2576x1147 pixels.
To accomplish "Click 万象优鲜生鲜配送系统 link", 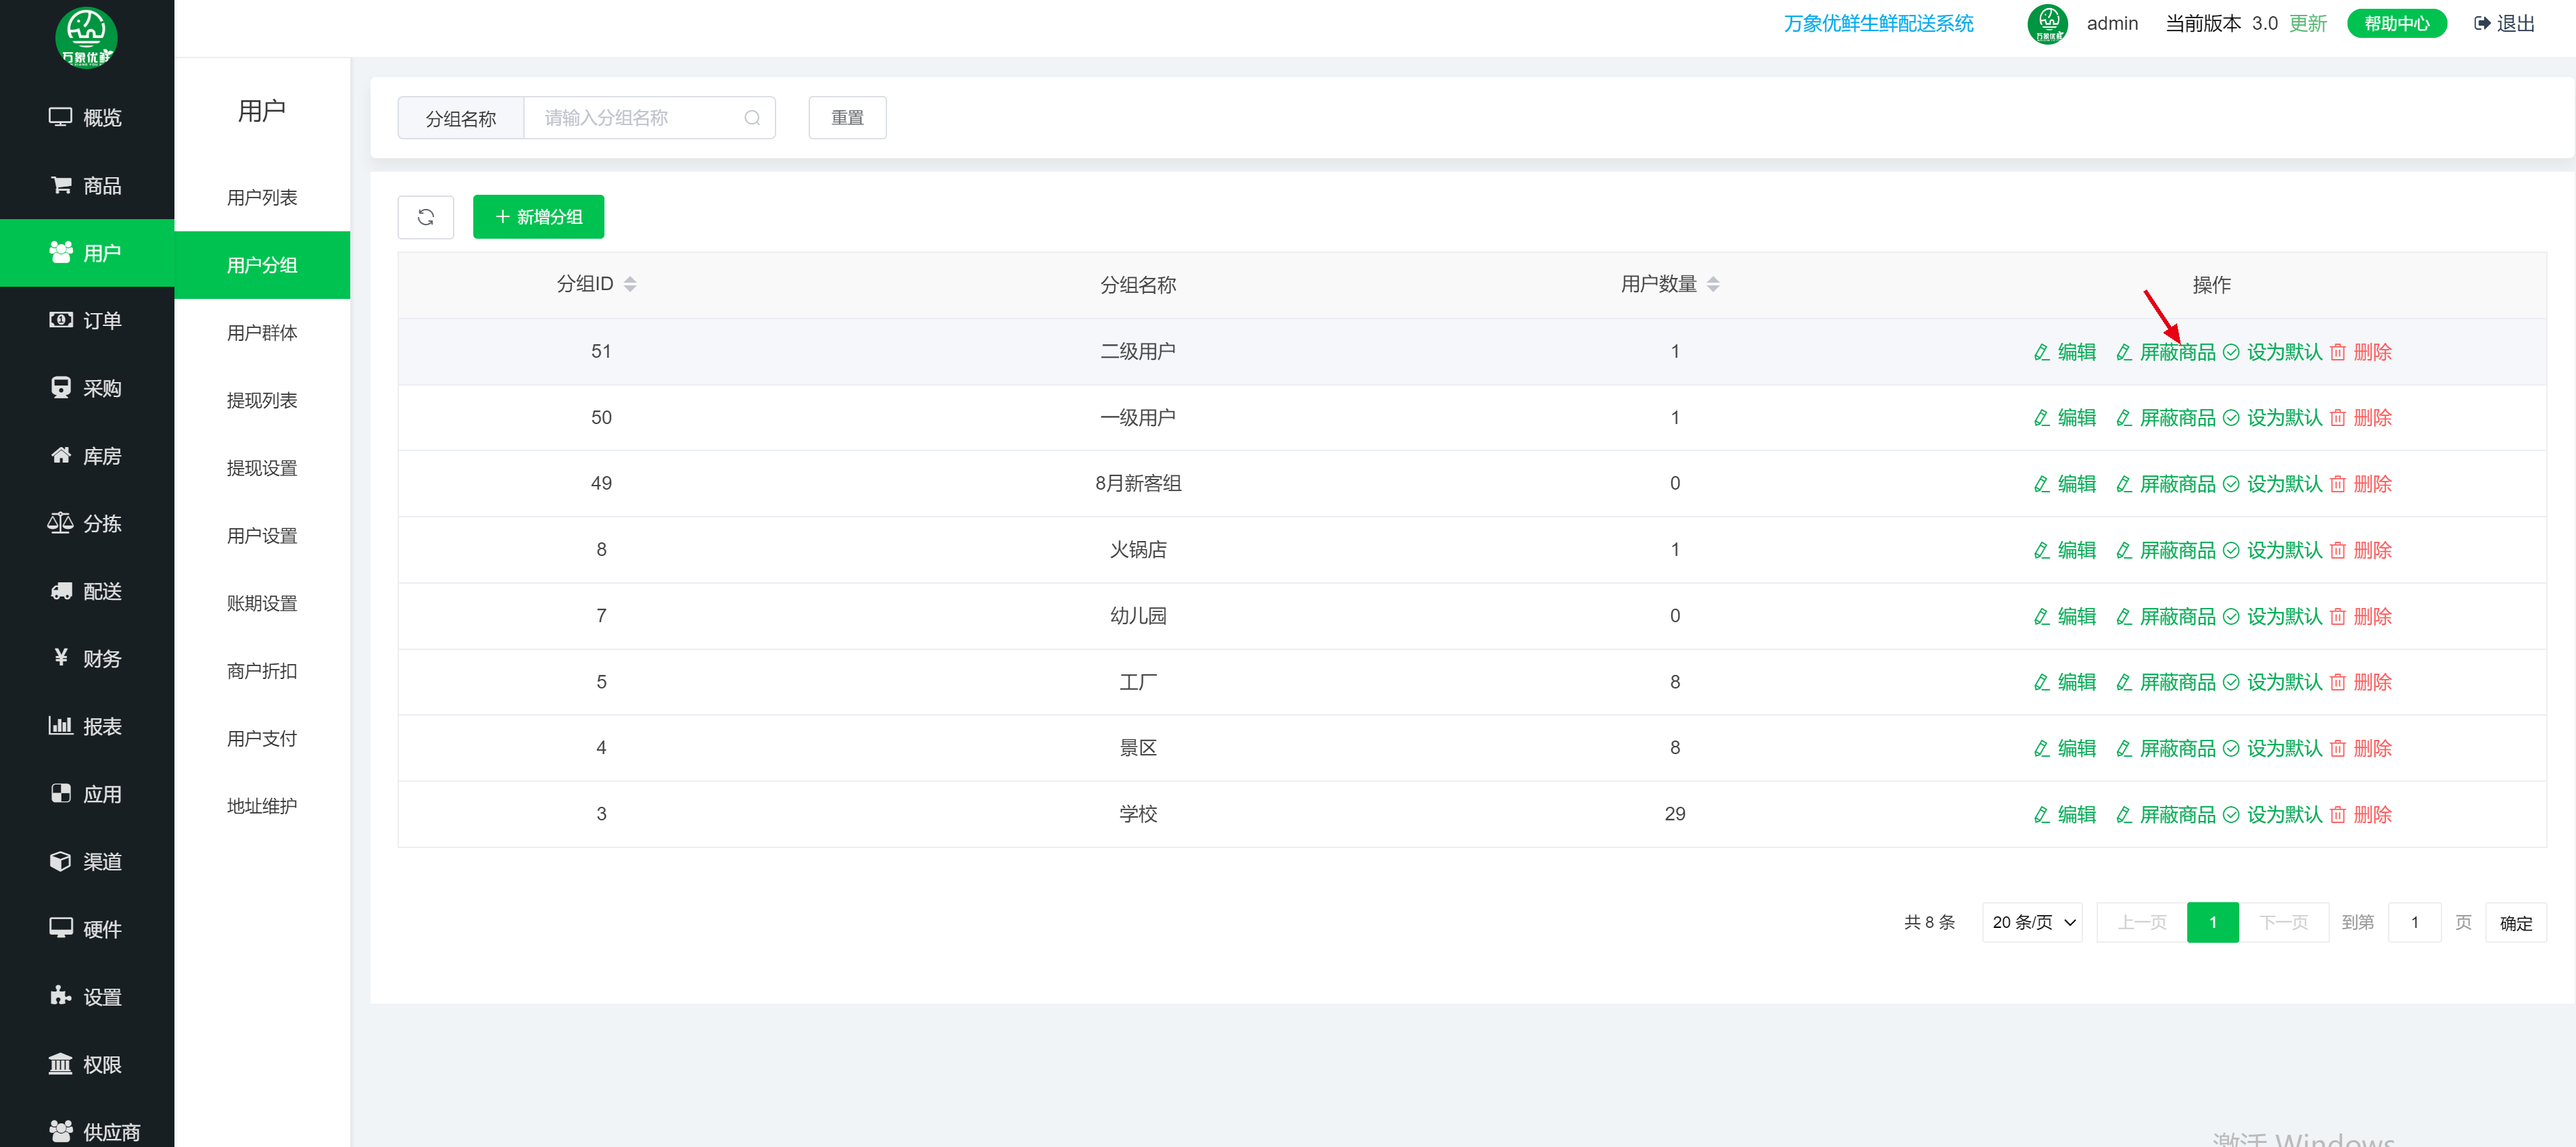I will click(1878, 23).
